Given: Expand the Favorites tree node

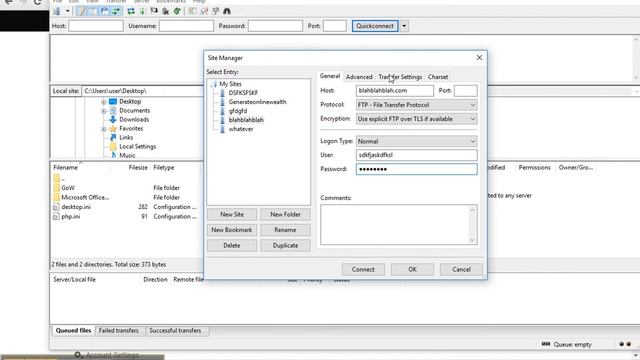Looking at the screenshot, I should coord(104,129).
